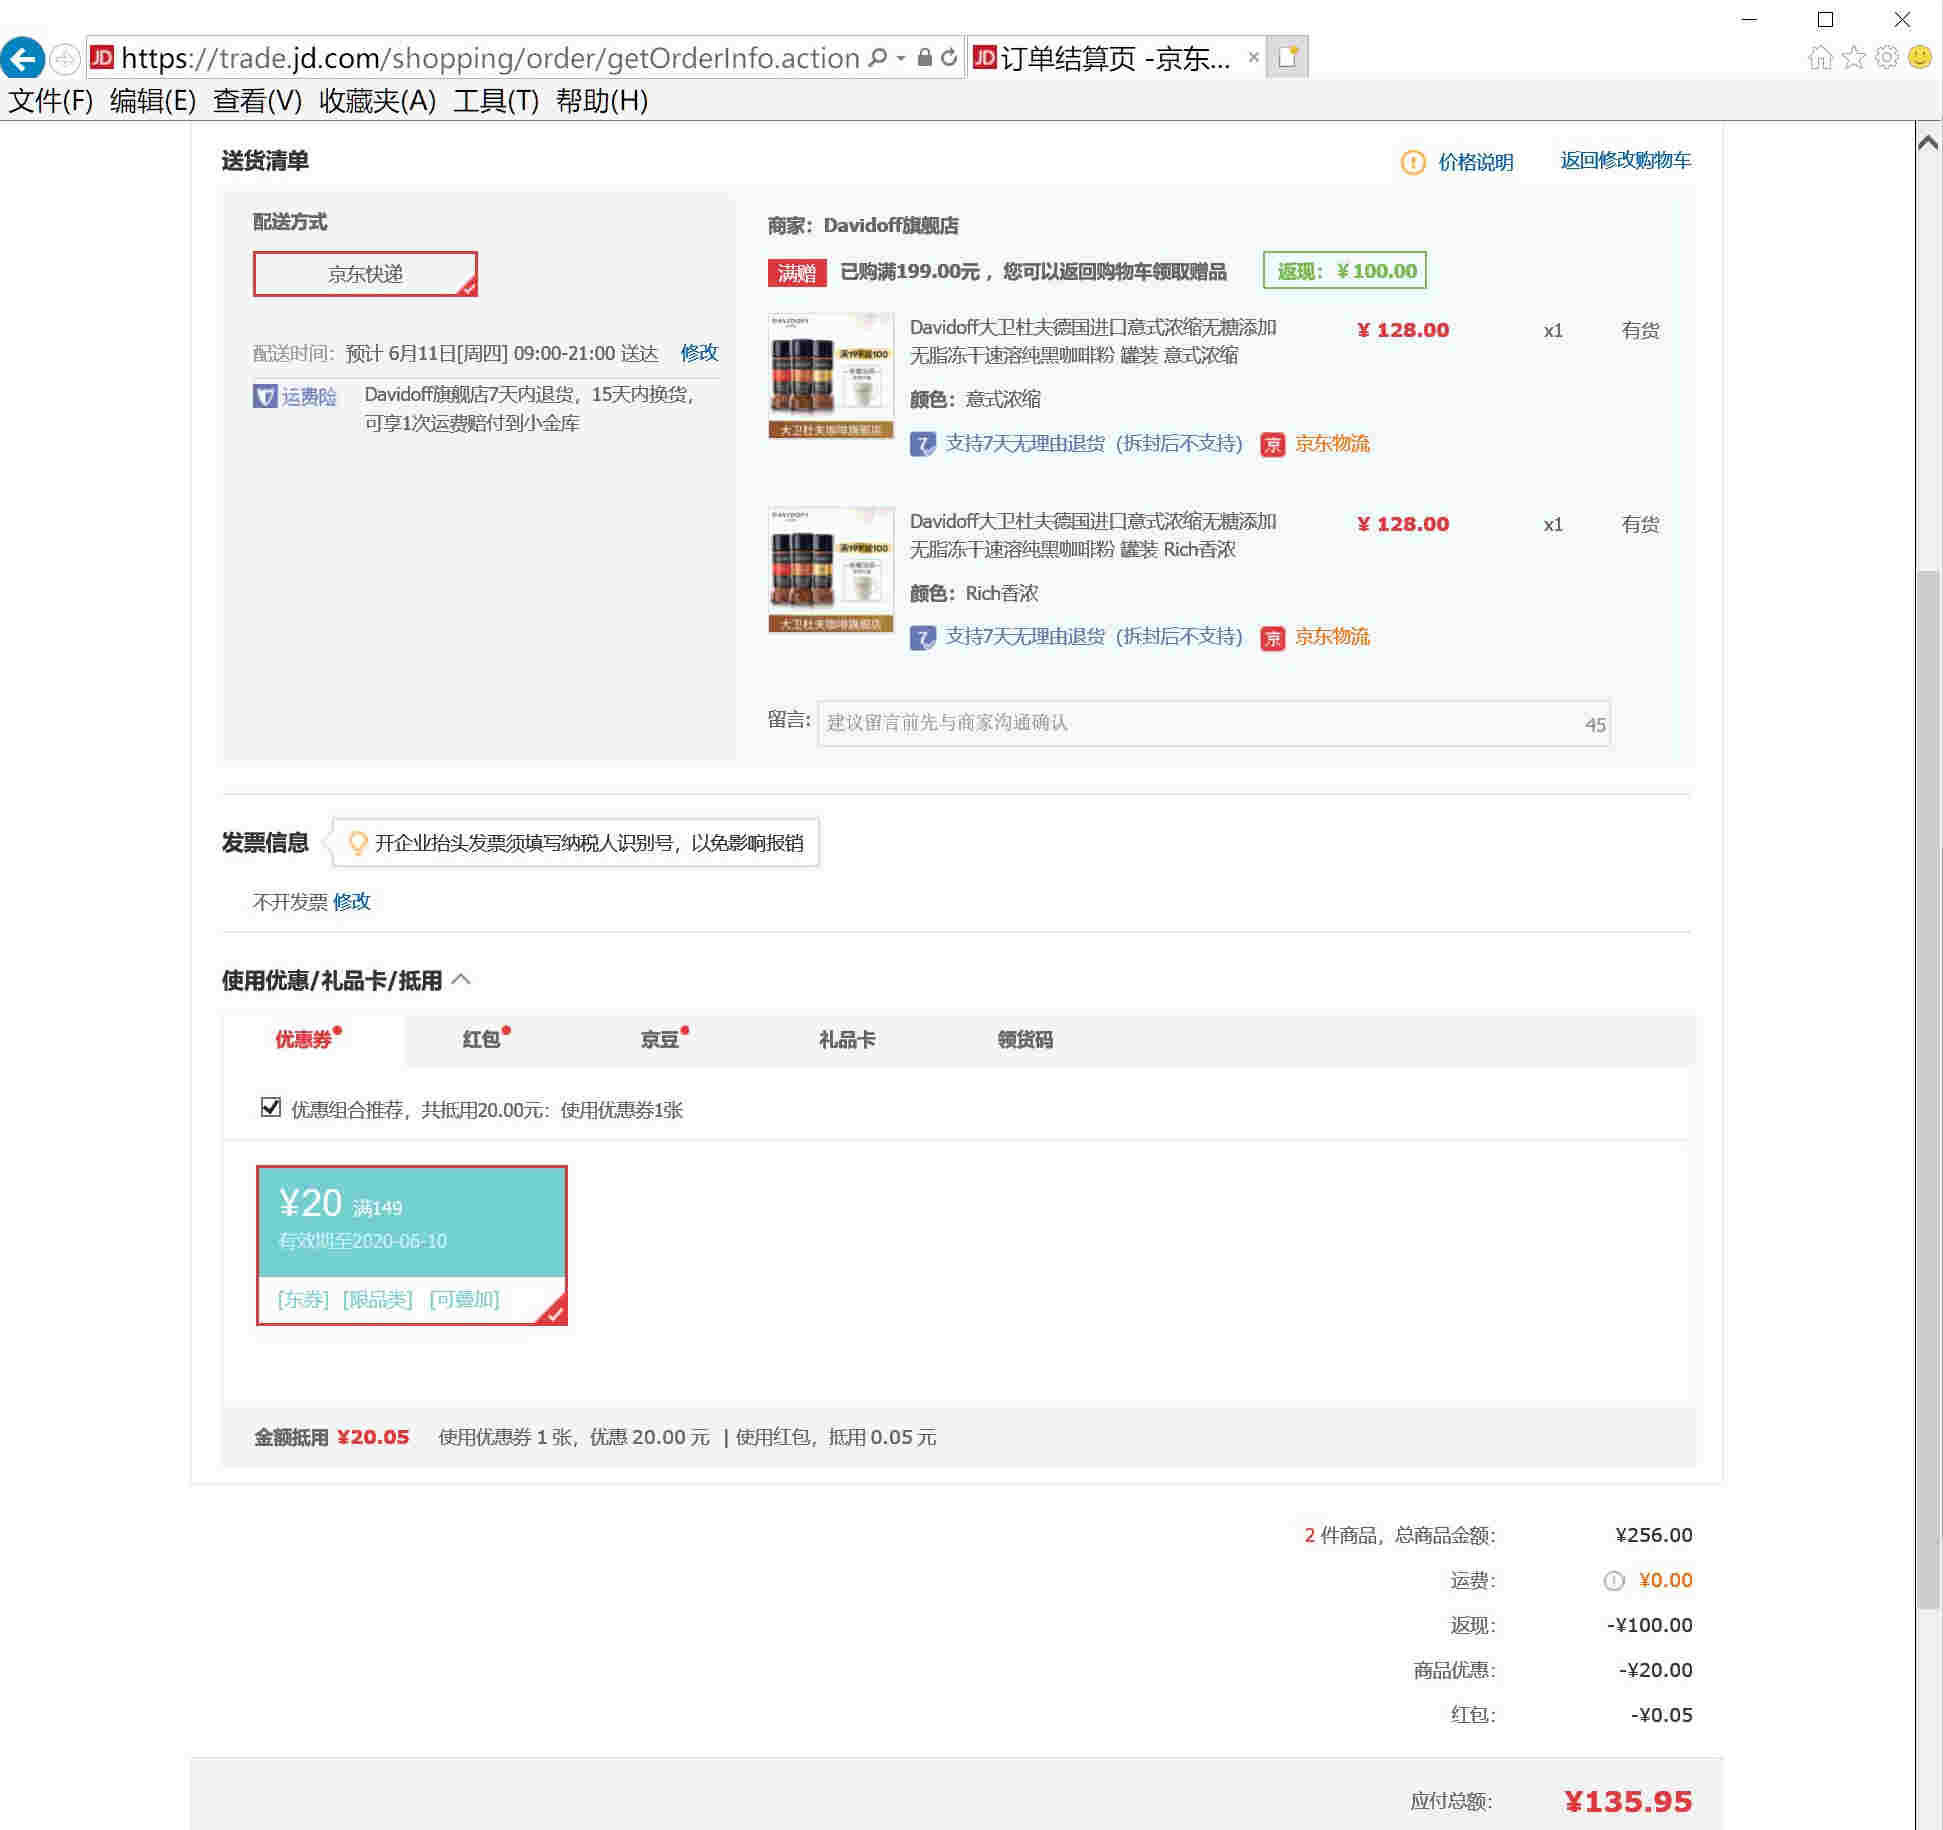Select 京东快递 delivery method
Screen dimensions: 1943x1830
tap(365, 274)
